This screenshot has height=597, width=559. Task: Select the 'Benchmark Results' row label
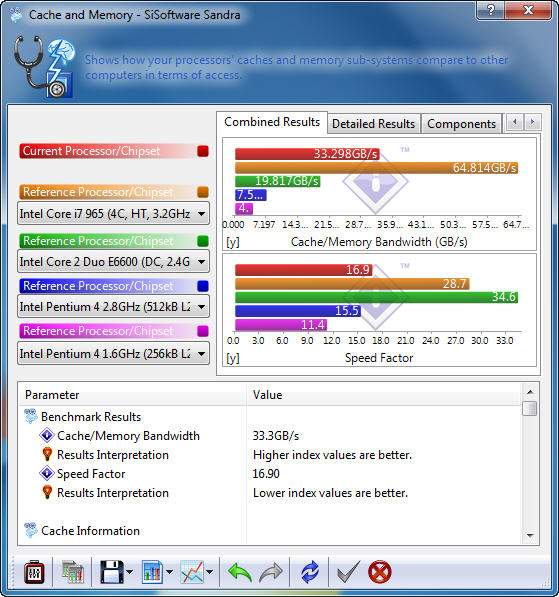[x=91, y=417]
